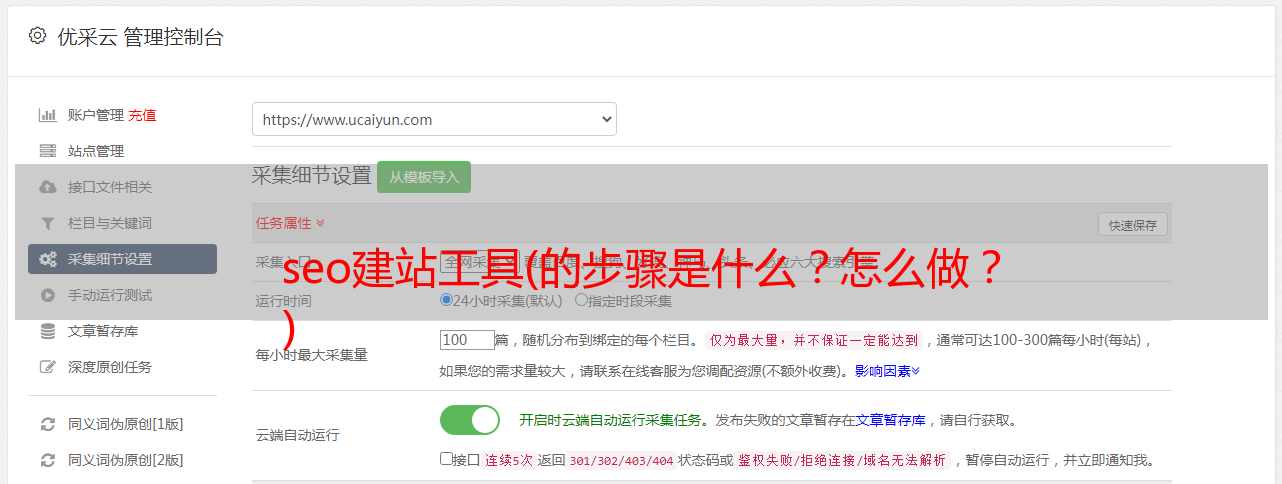Collapse the 任务属性 section
1282x484 pixels.
(x=290, y=223)
